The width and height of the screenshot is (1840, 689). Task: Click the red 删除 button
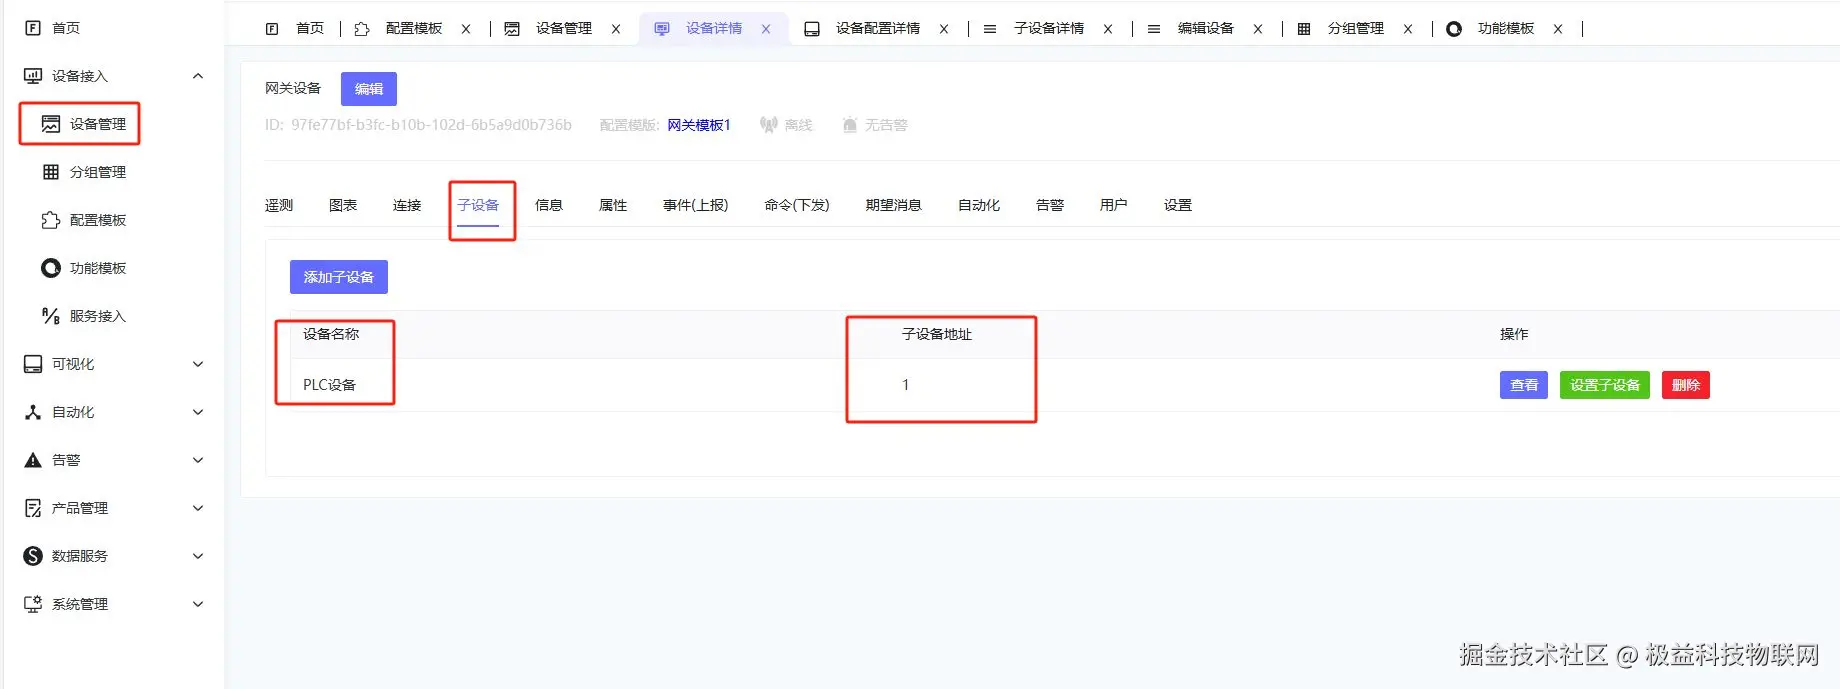[x=1686, y=385]
